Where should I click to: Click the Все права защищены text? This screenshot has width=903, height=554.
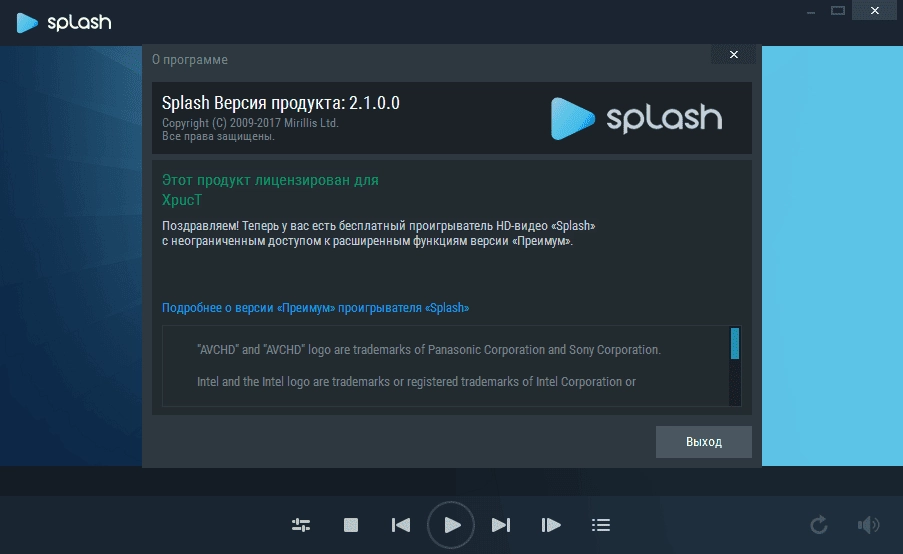pyautogui.click(x=218, y=136)
